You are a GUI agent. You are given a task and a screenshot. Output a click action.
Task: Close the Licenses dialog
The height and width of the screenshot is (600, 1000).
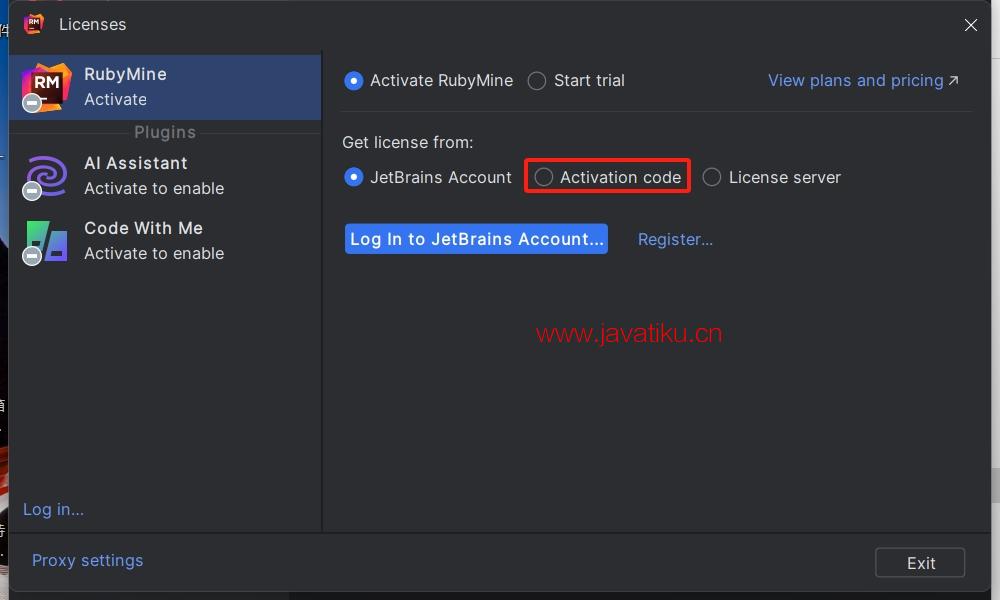coord(971,25)
